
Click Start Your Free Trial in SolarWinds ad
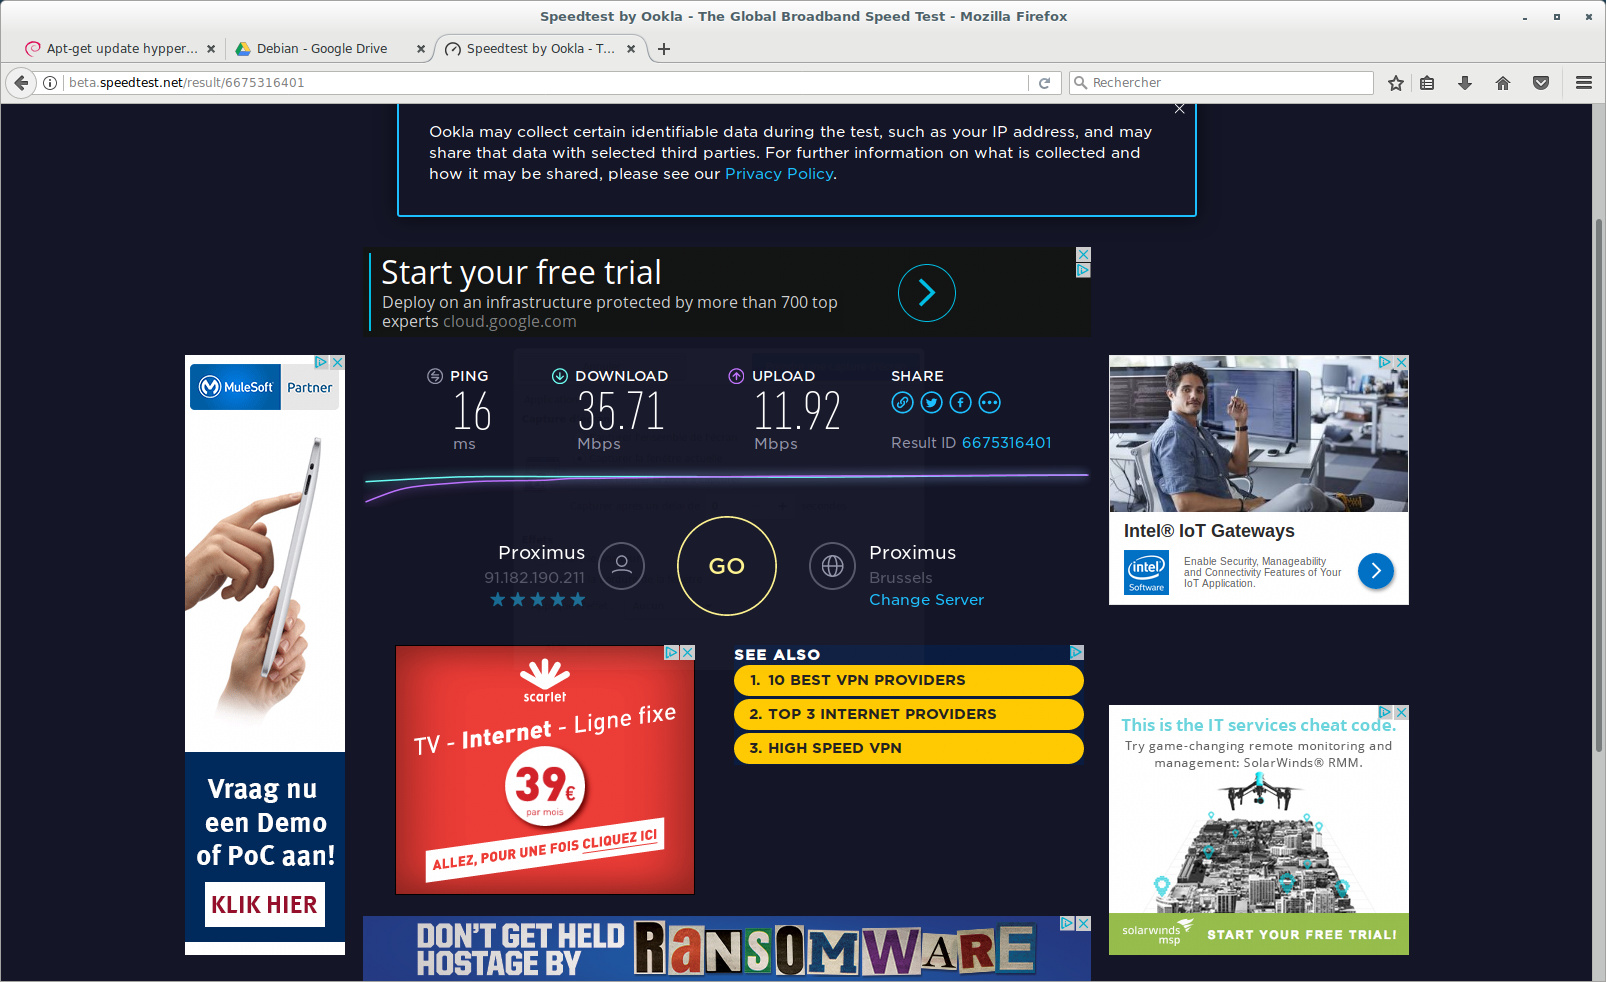coord(1302,935)
